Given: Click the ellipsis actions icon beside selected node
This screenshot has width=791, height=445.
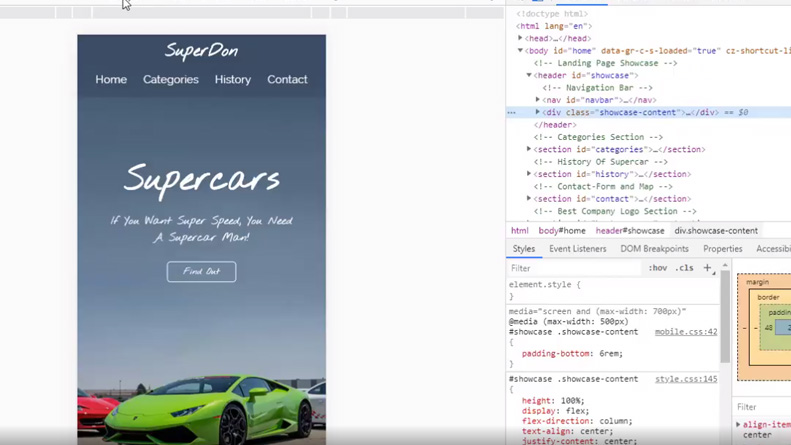Looking at the screenshot, I should click(x=512, y=113).
